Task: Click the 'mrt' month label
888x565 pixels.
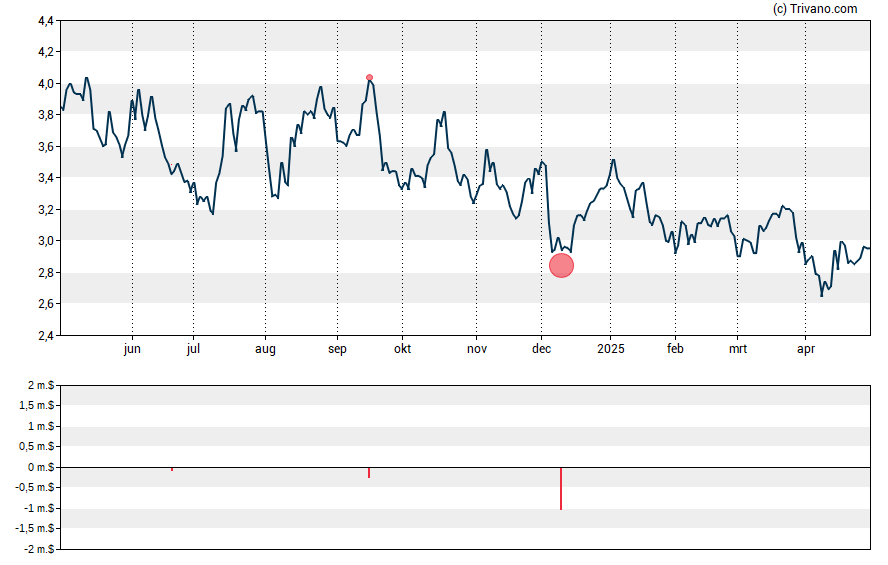Action: 737,349
